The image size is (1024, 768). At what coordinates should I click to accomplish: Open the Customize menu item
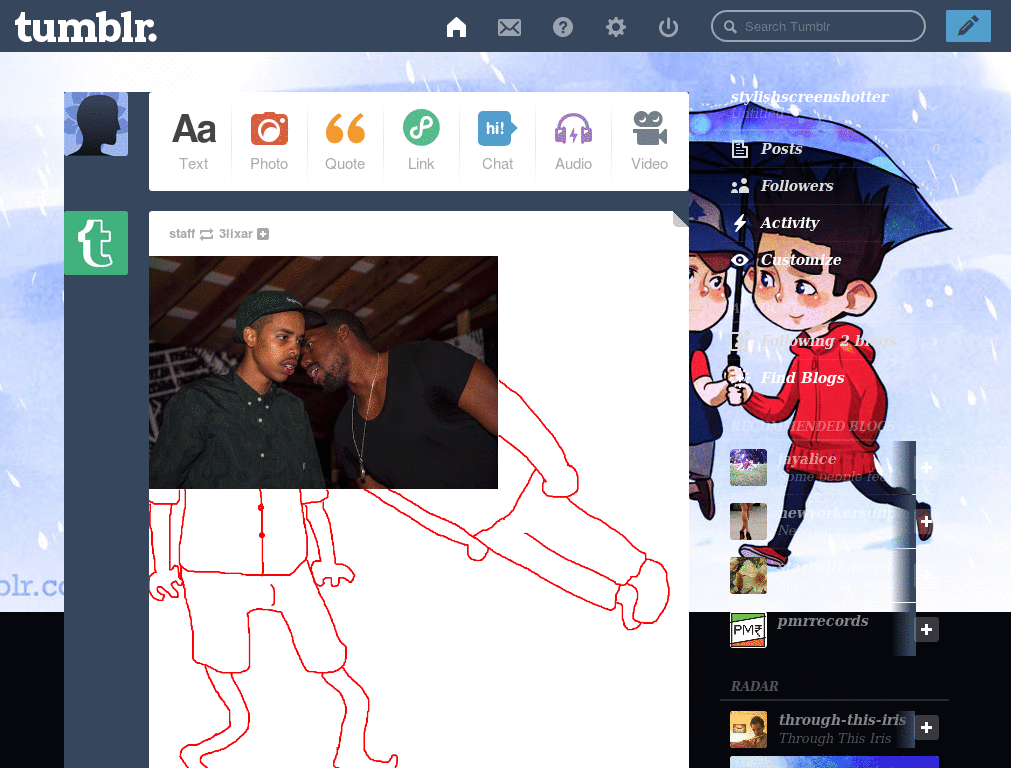801,260
